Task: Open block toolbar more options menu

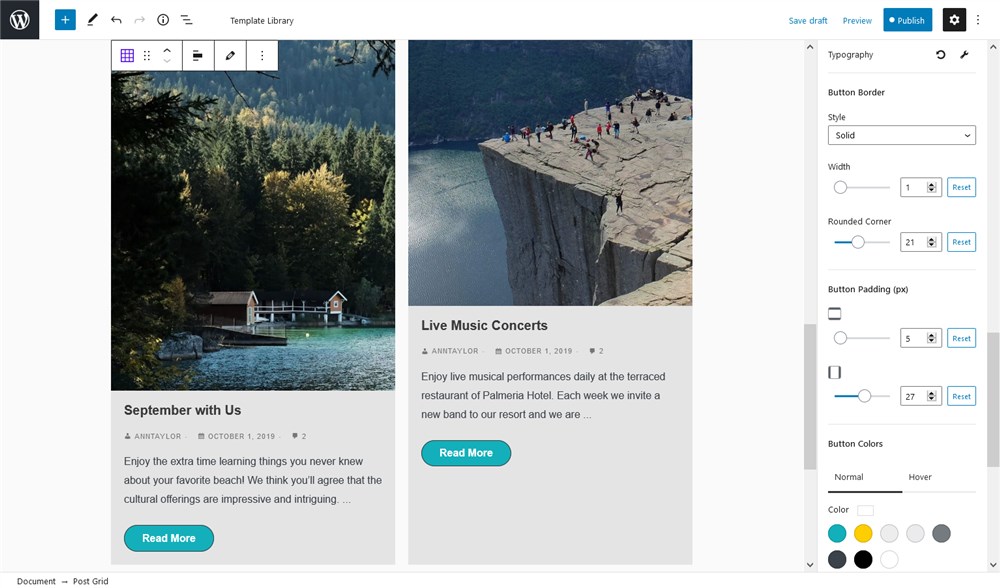Action: [x=261, y=55]
